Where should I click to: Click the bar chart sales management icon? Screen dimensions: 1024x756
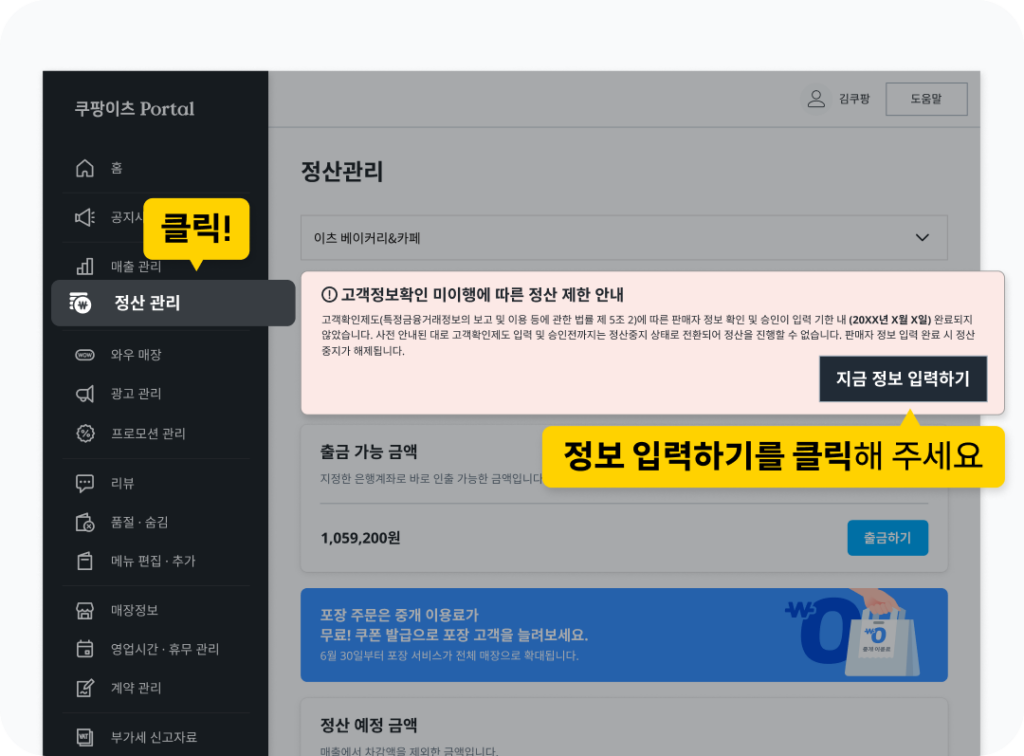(x=85, y=266)
